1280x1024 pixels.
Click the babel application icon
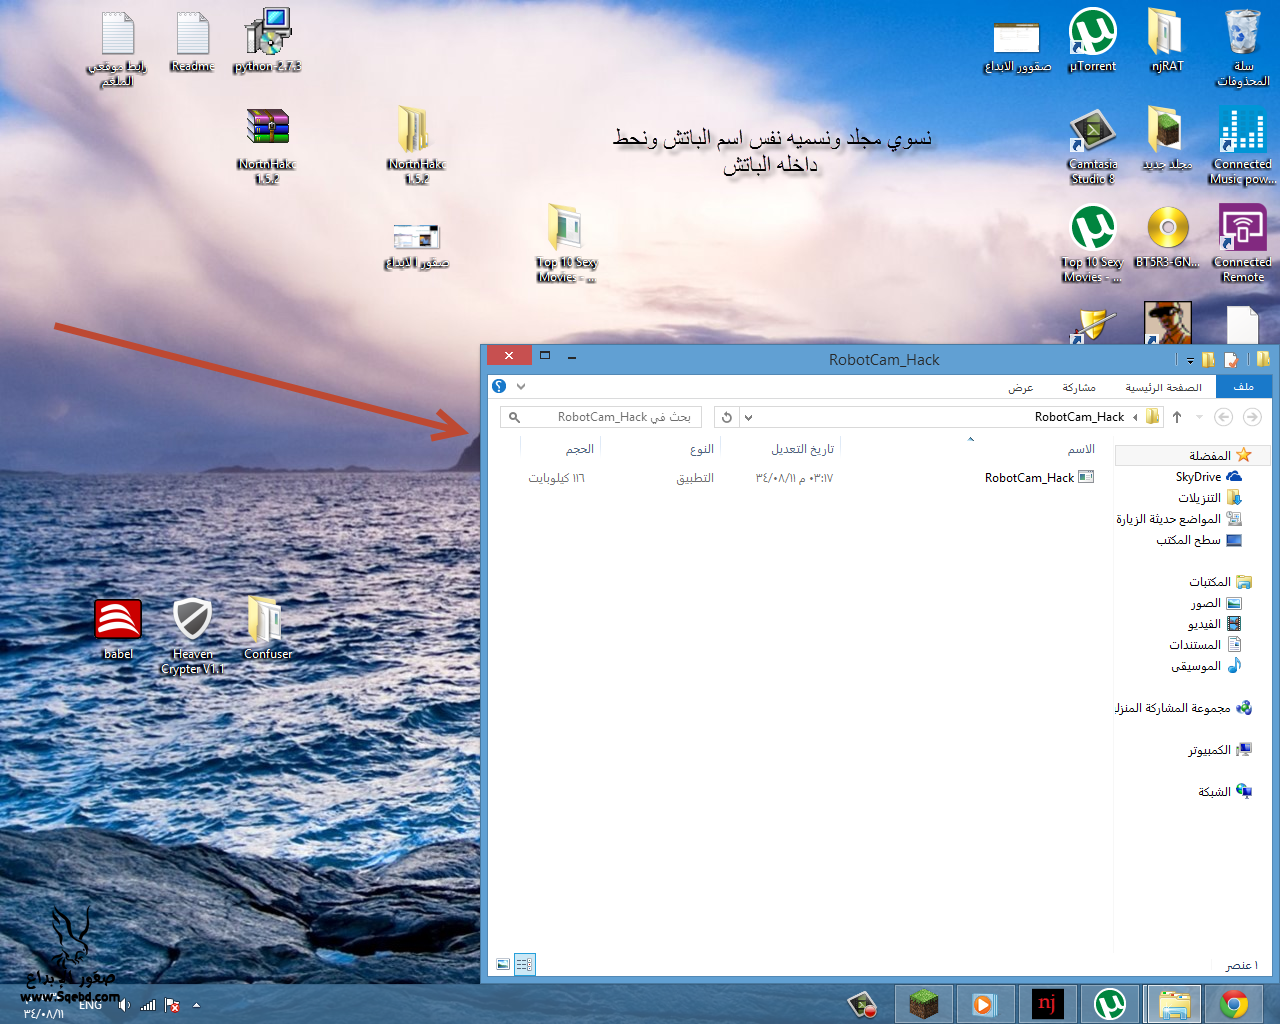point(118,626)
